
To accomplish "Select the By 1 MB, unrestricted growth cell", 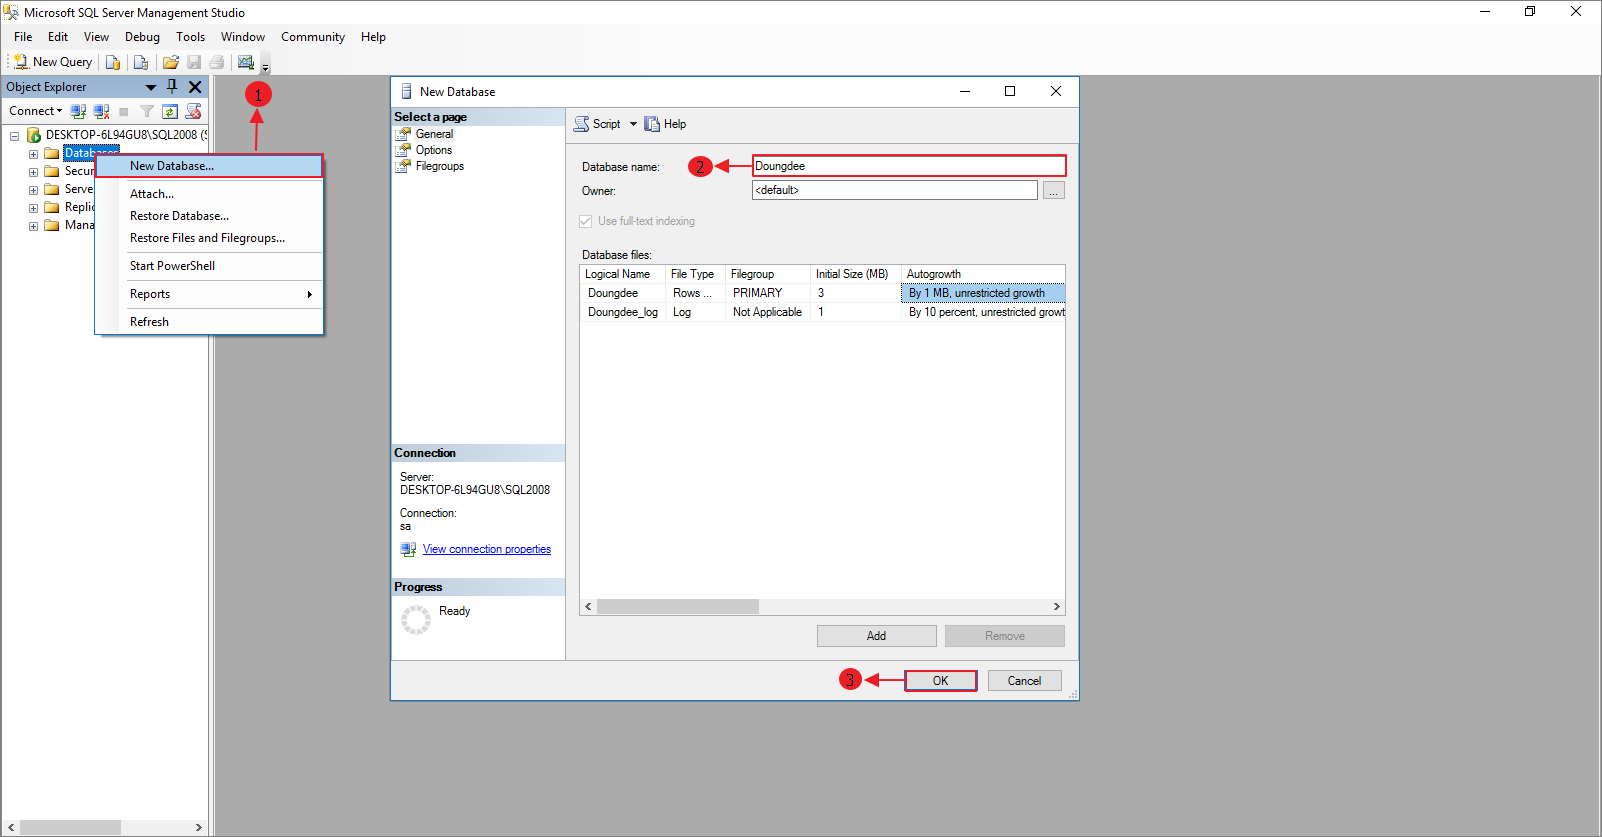I will [983, 293].
